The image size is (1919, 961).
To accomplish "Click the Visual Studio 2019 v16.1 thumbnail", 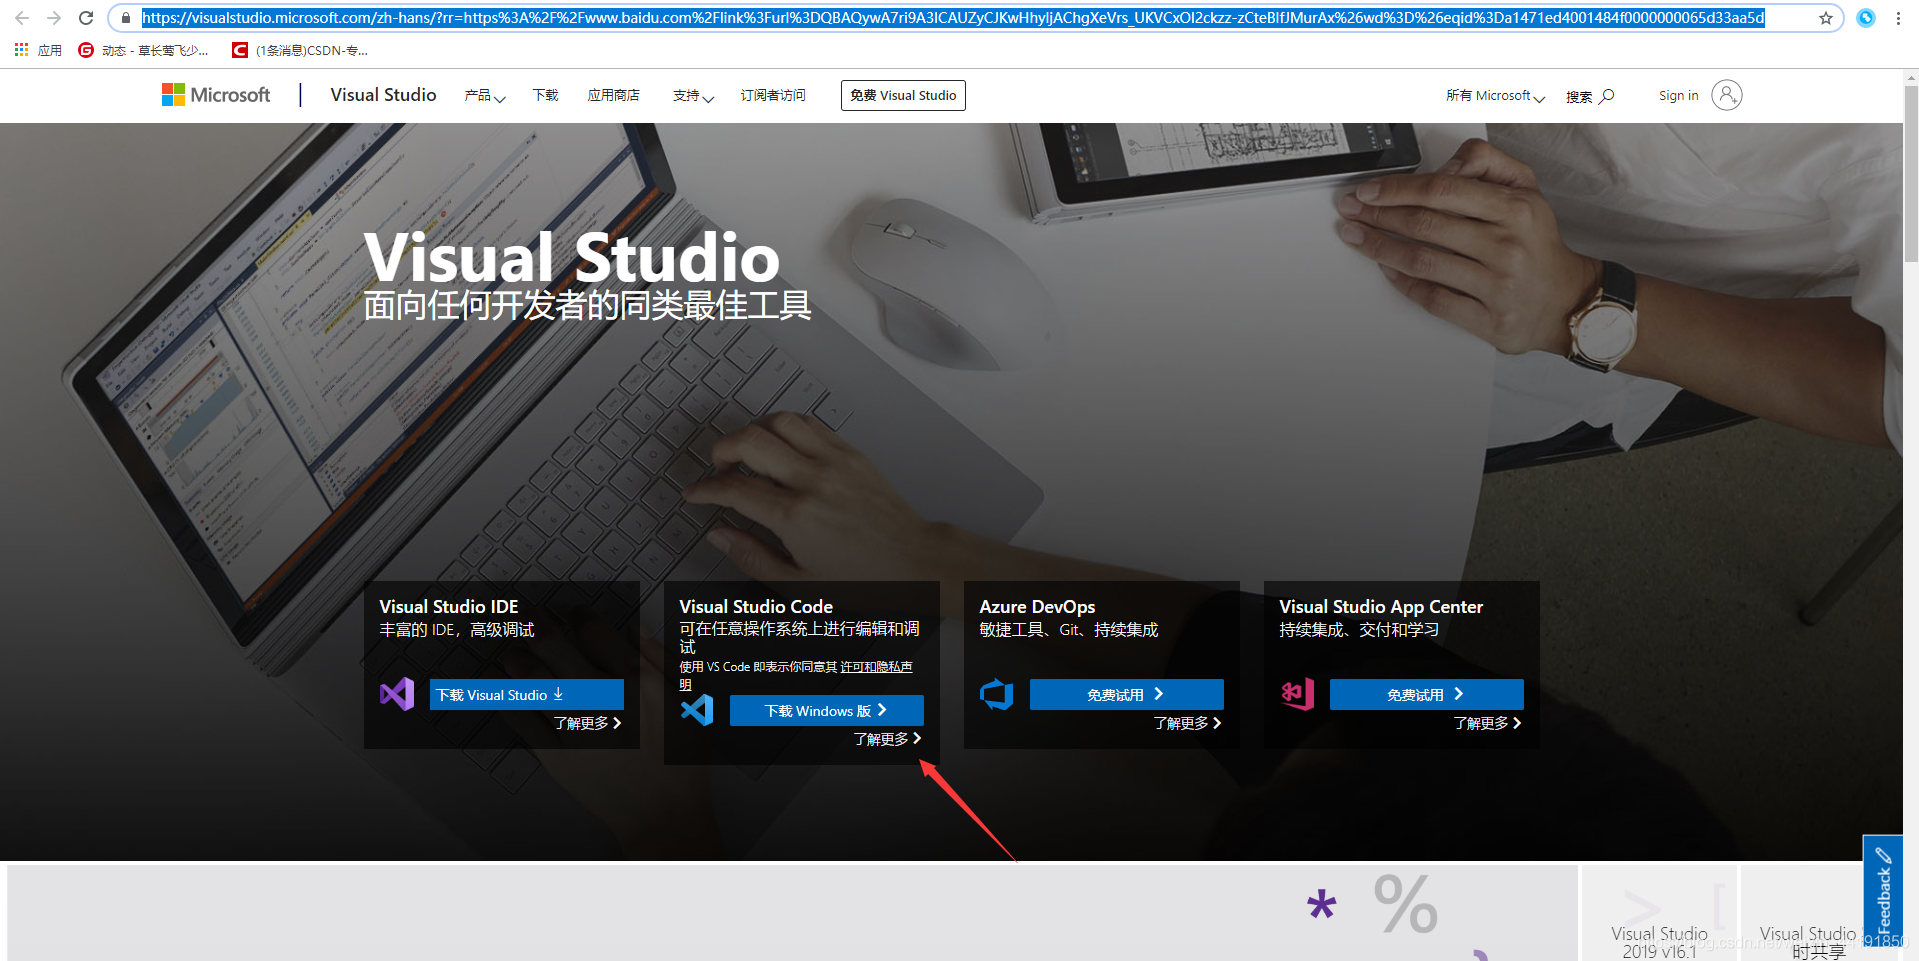I will 1659,912.
